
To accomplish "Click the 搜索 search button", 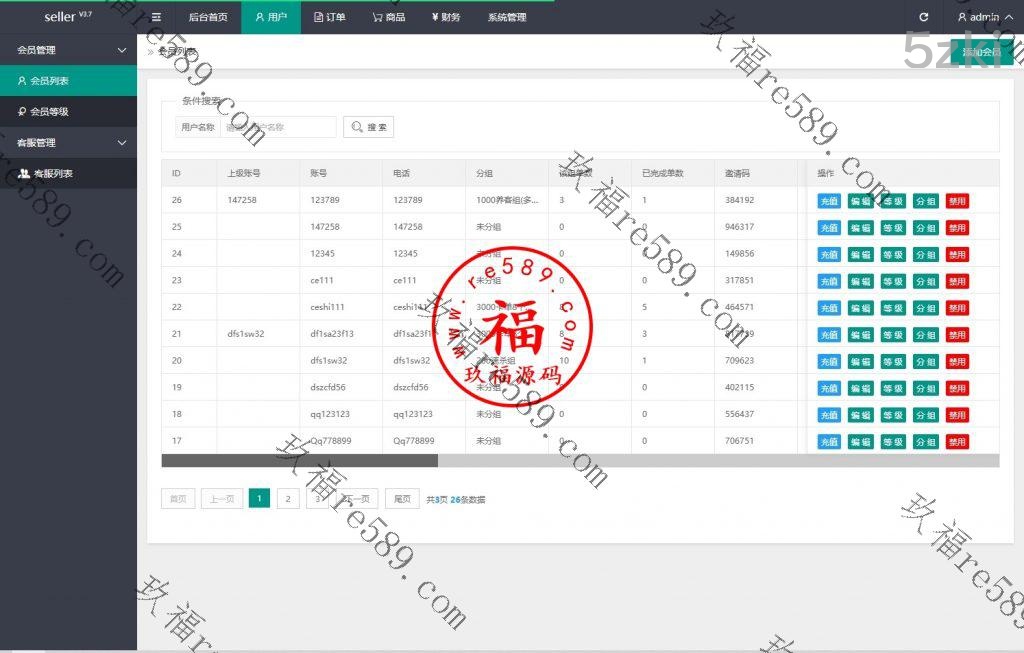I will [368, 127].
